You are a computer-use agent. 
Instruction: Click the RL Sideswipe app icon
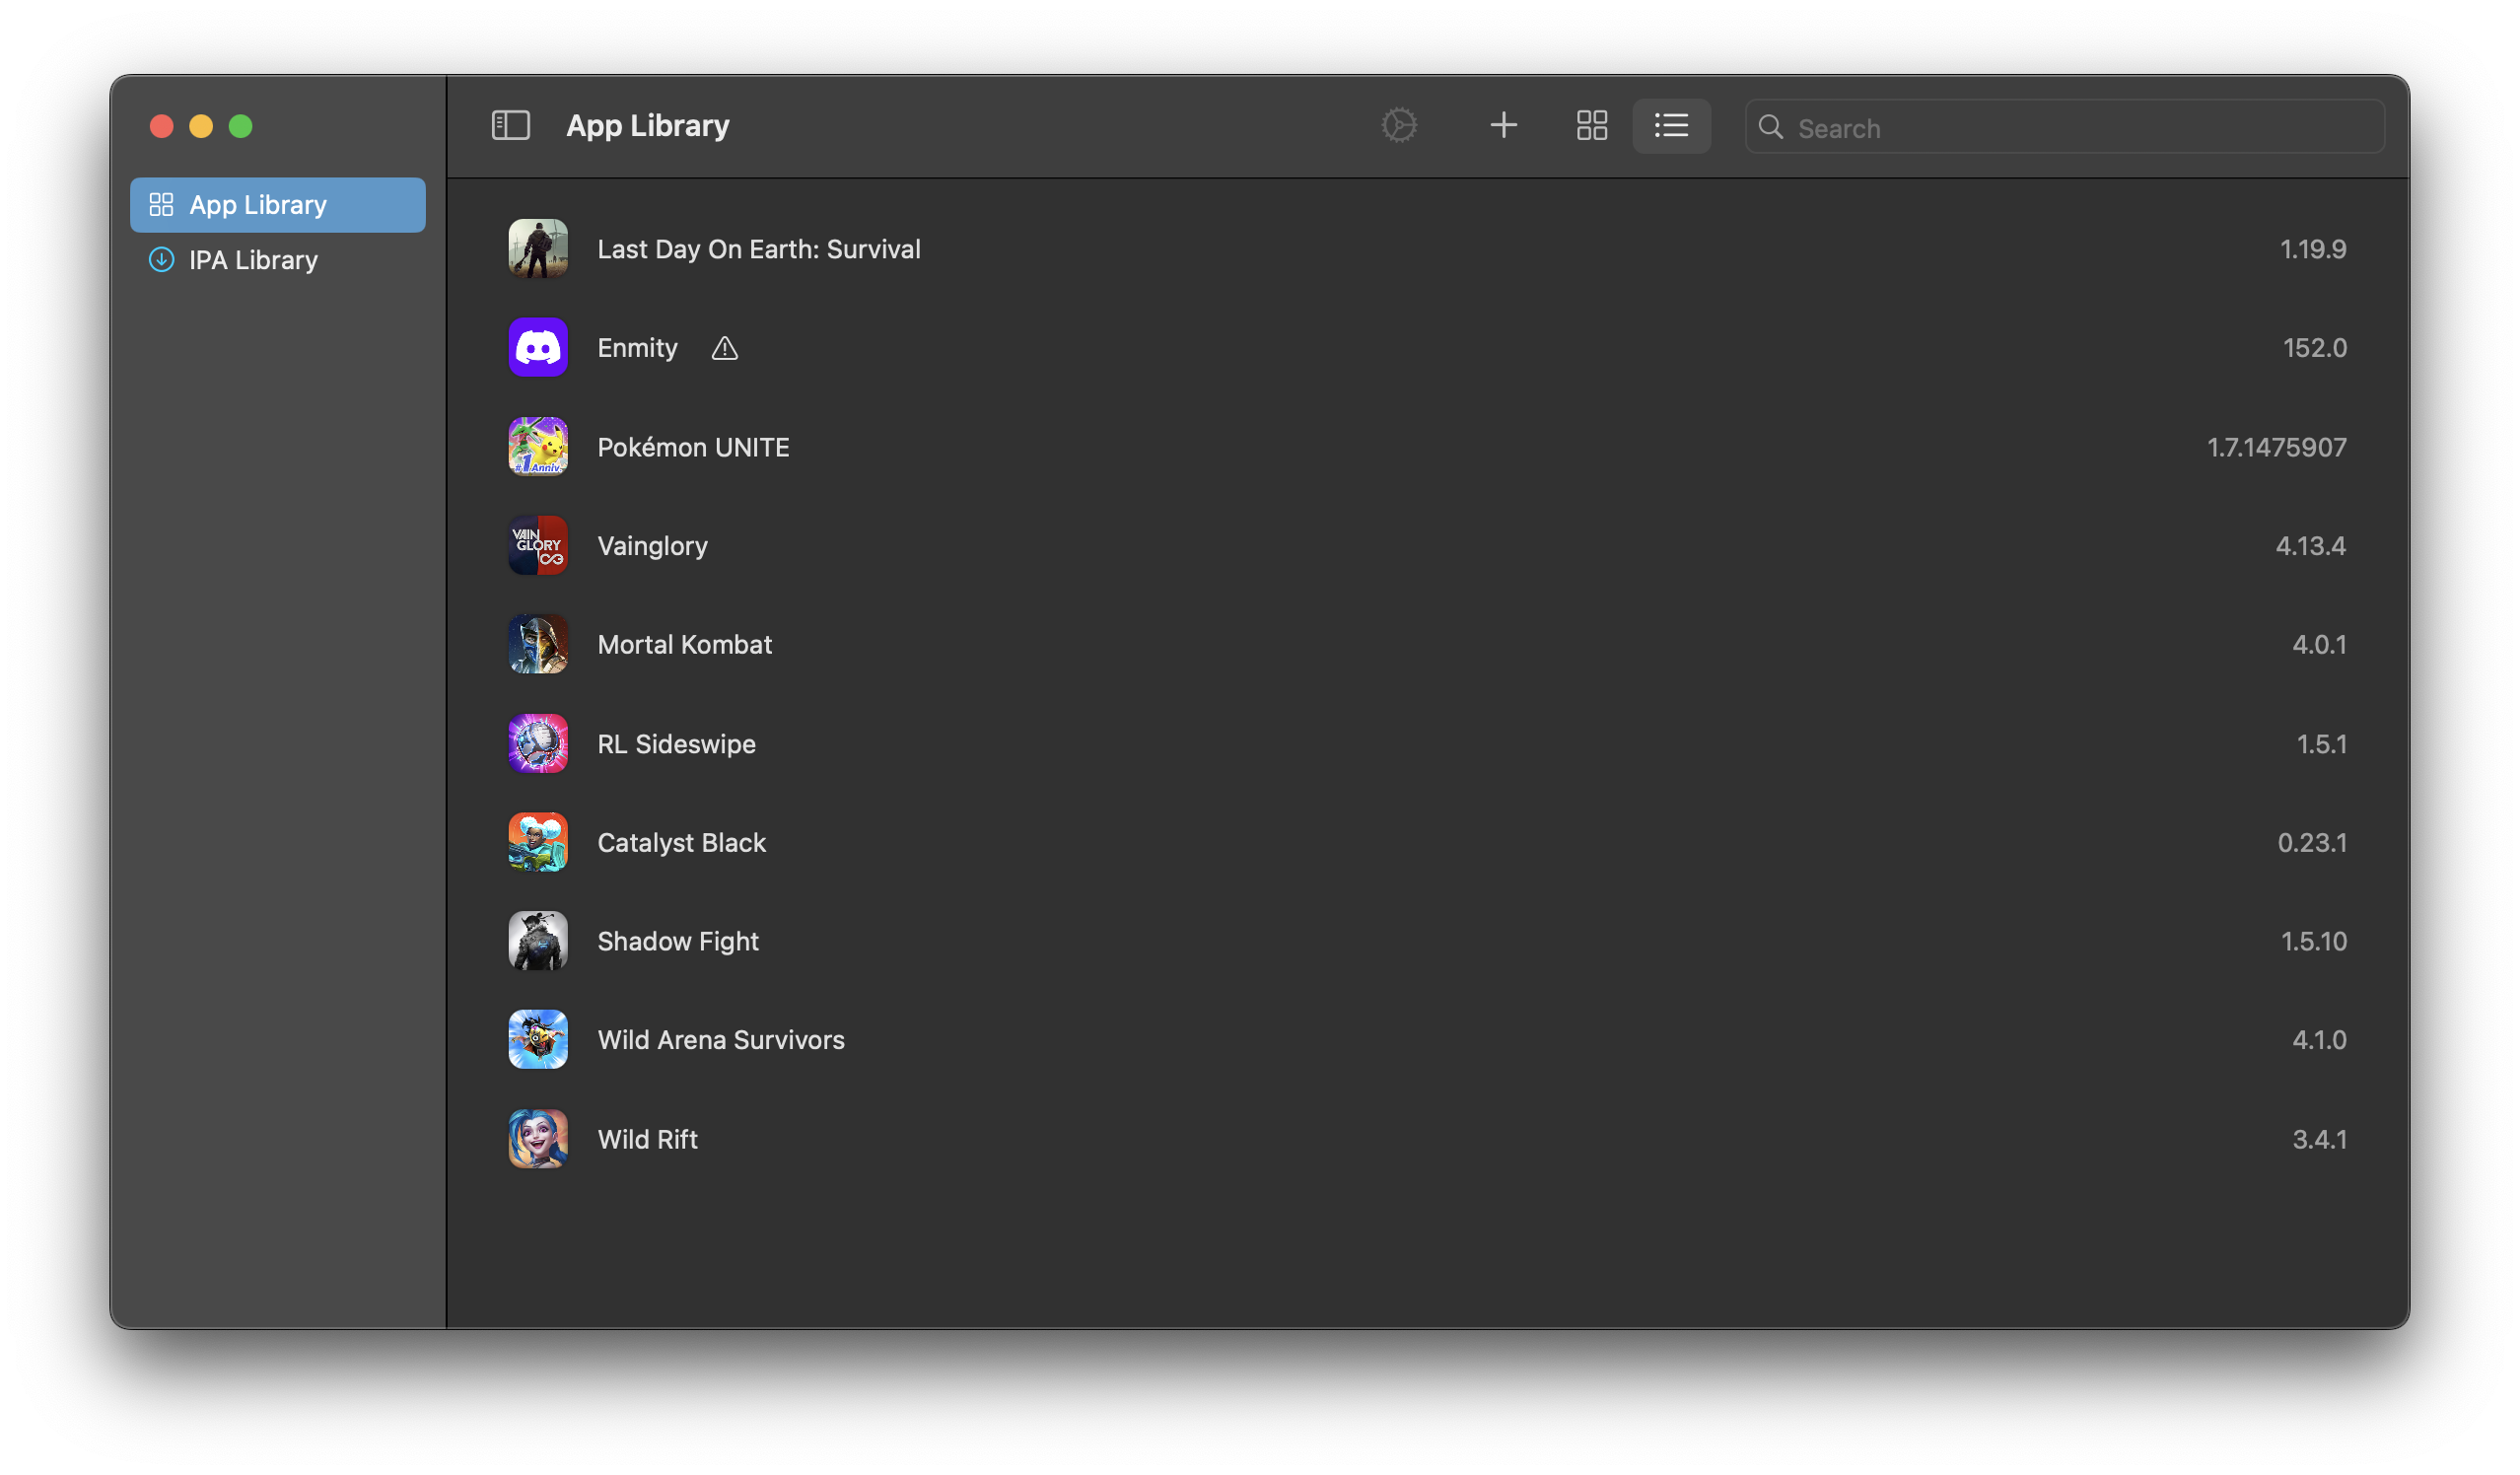click(538, 743)
